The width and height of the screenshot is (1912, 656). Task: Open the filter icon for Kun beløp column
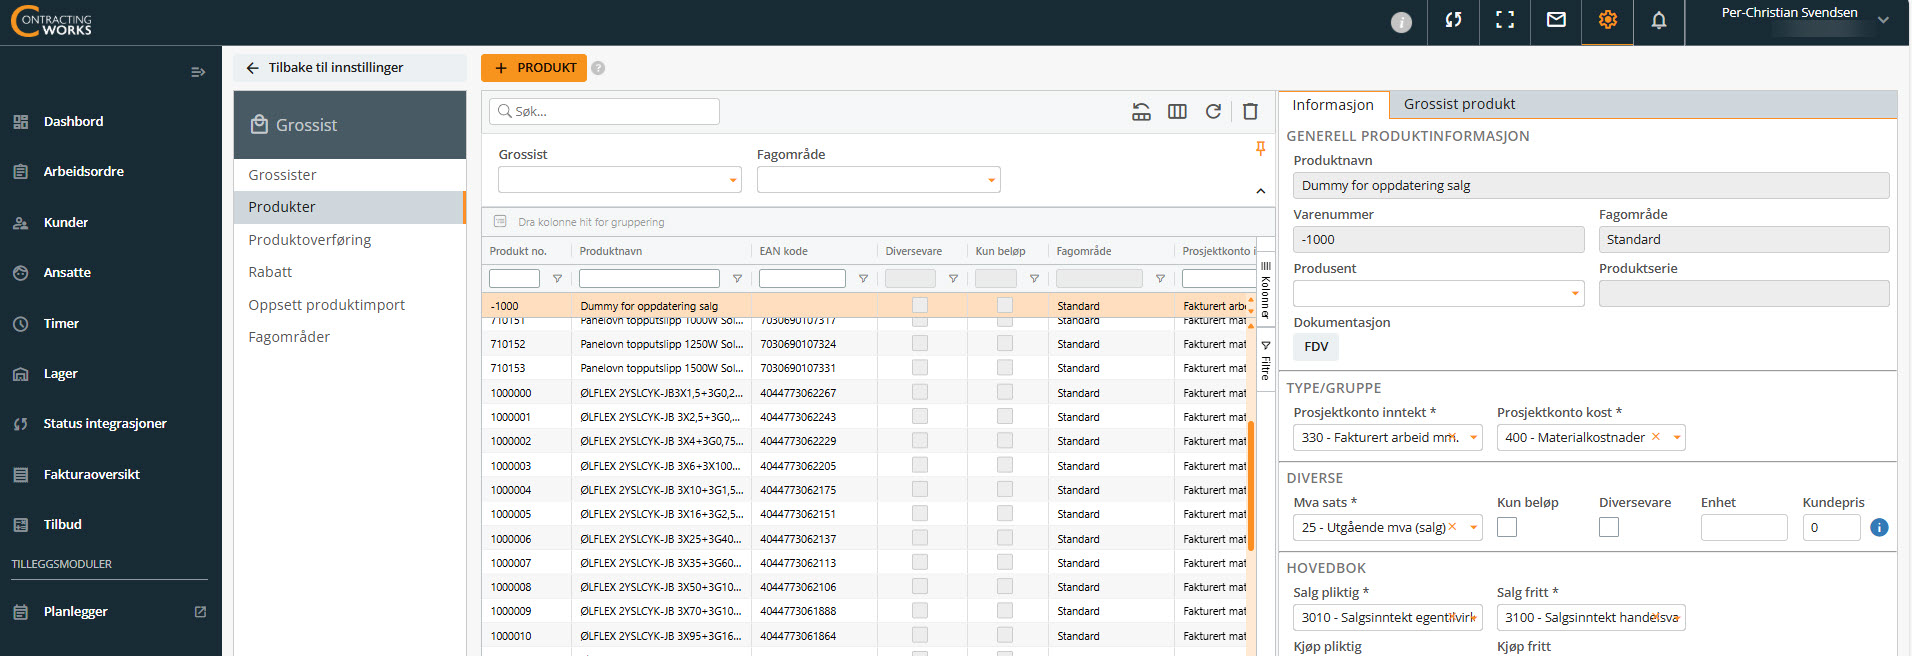1034,279
